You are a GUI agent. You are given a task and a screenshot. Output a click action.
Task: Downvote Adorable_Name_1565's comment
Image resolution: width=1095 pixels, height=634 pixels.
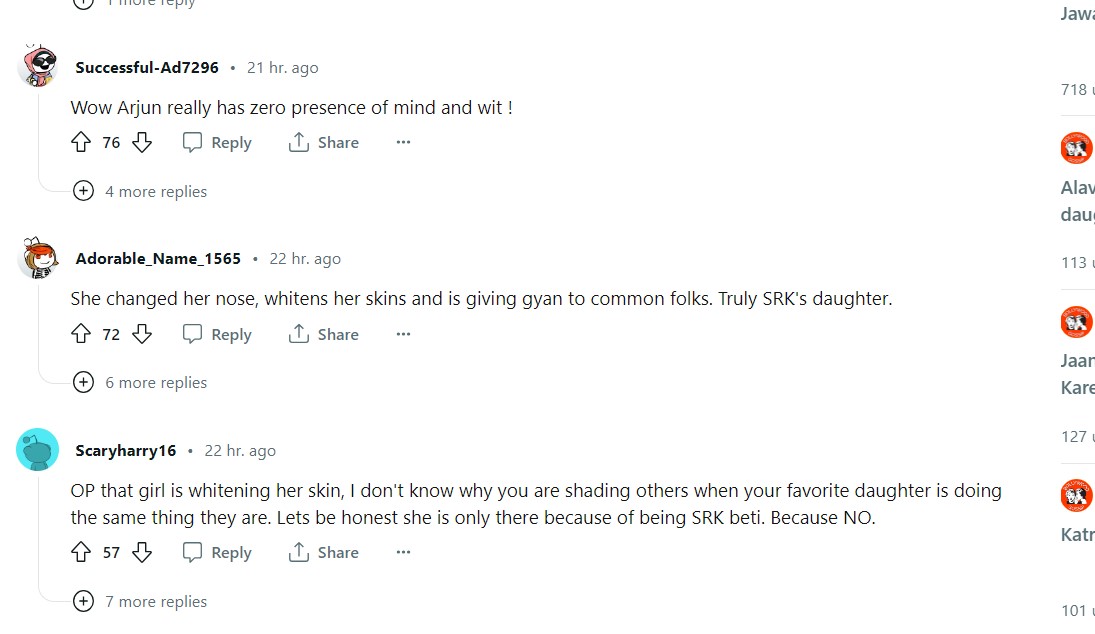(142, 334)
